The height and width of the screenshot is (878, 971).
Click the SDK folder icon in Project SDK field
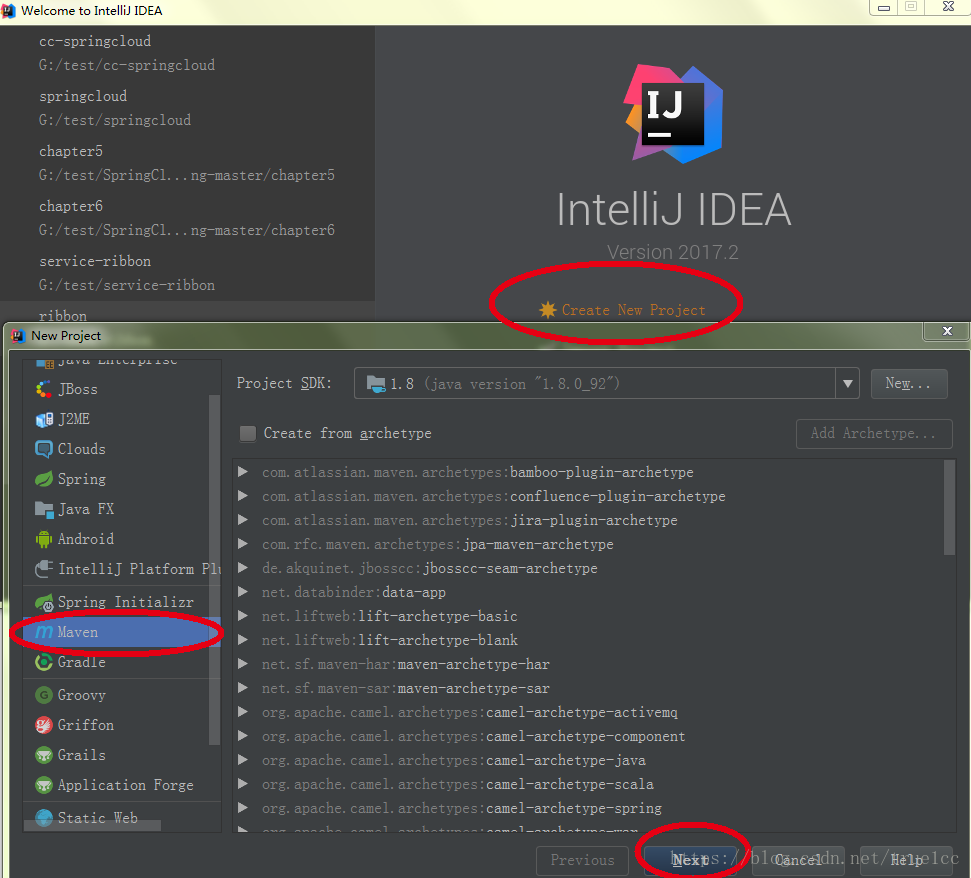point(376,384)
